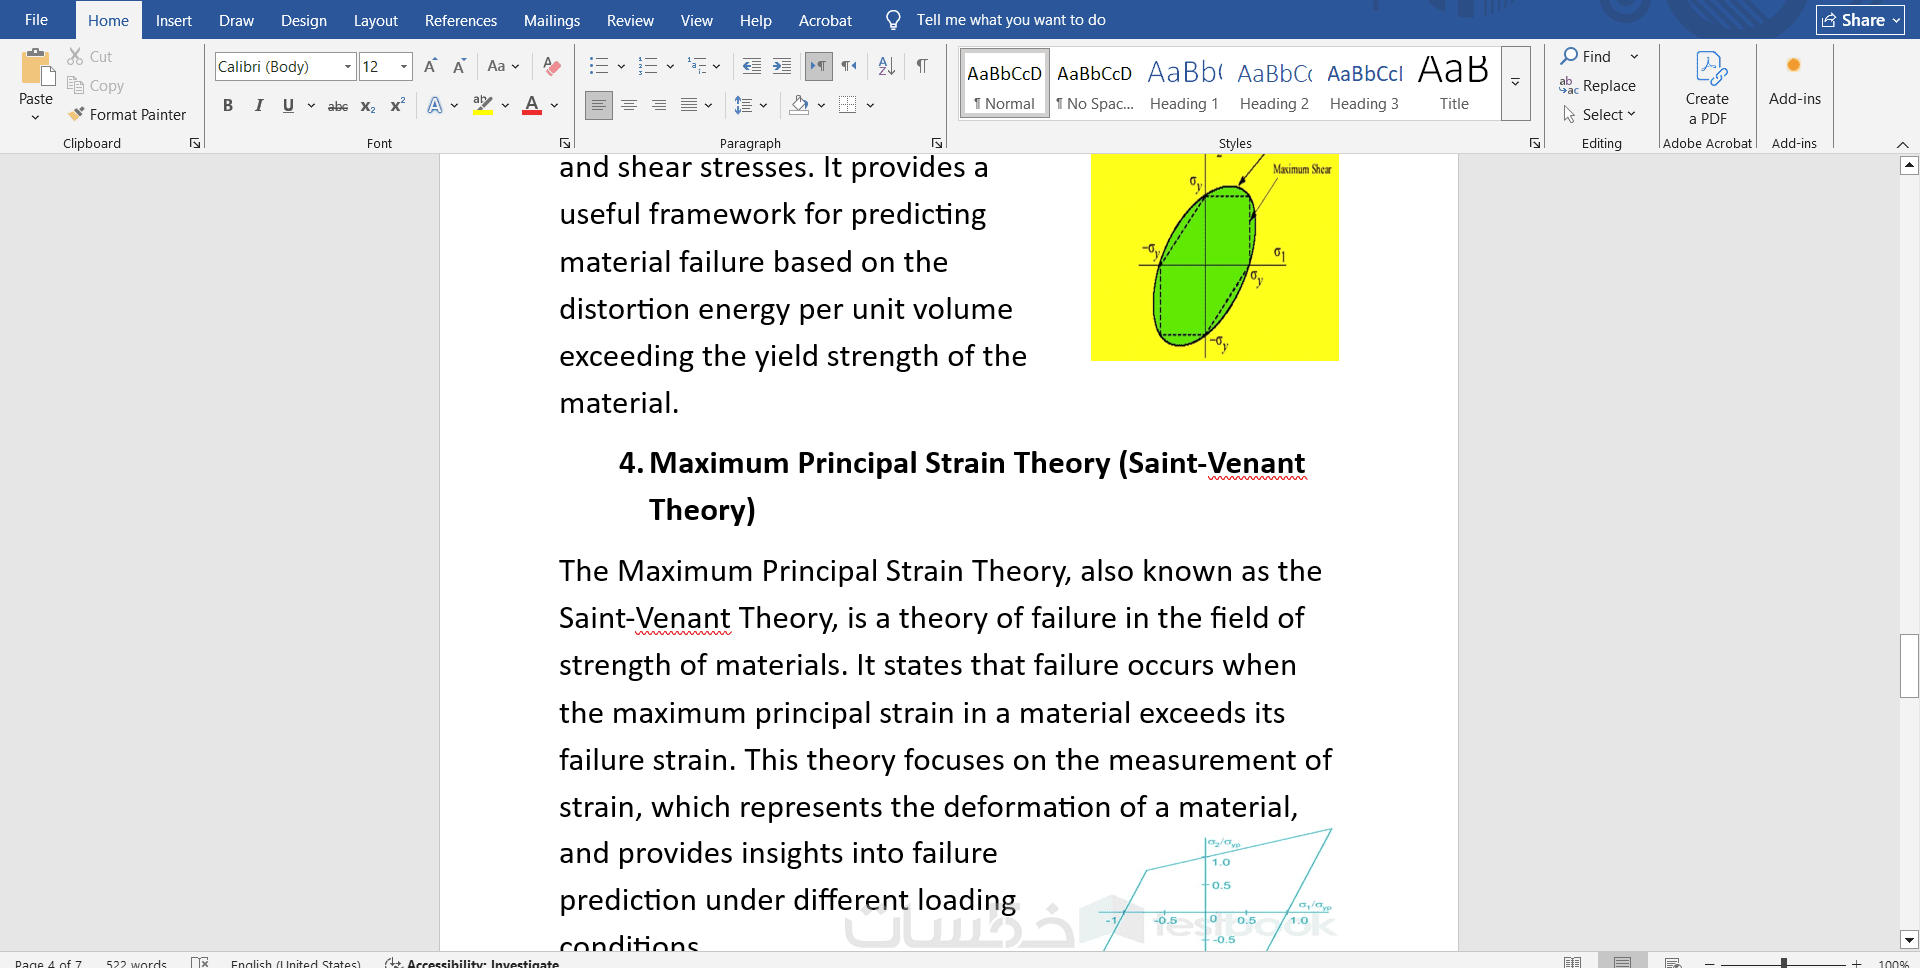Viewport: 1920px width, 968px height.
Task: Collapse the ribbon
Action: click(1903, 144)
